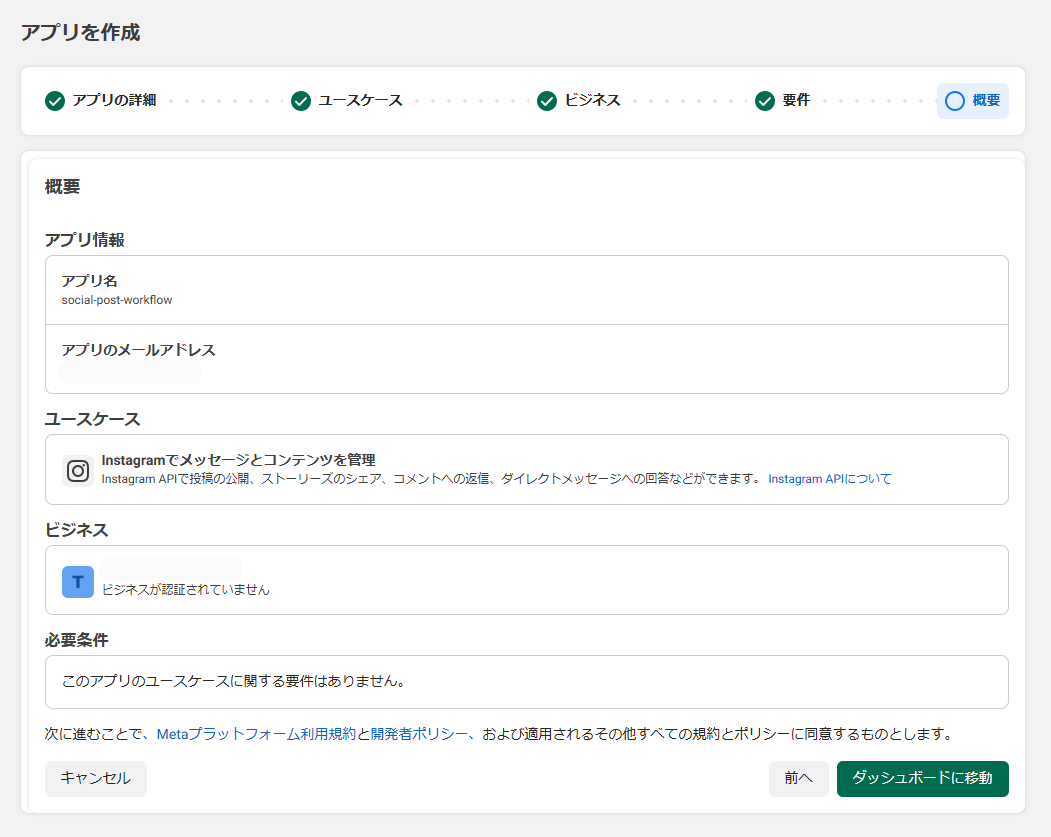The height and width of the screenshot is (837, 1051).
Task: Go to the アプリの詳細 step label
Action: point(114,101)
